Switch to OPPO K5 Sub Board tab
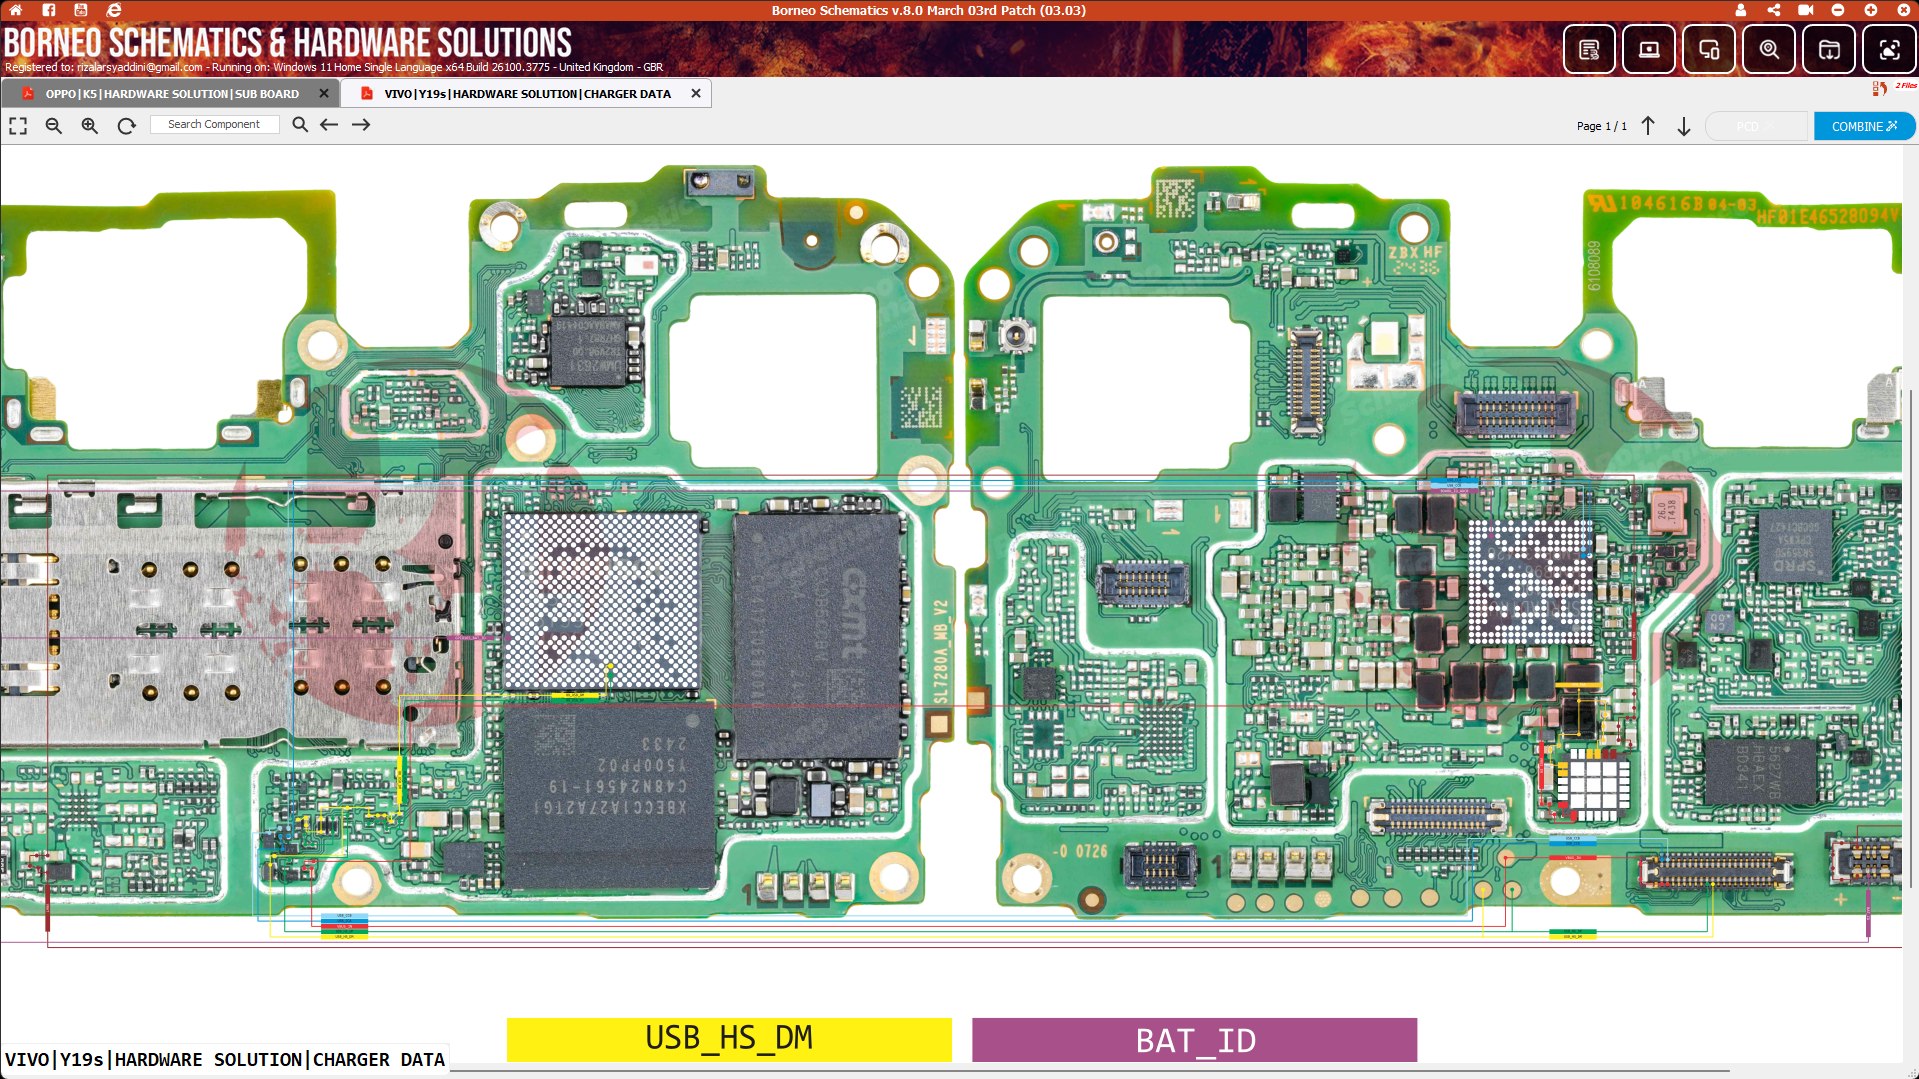 pyautogui.click(x=172, y=94)
